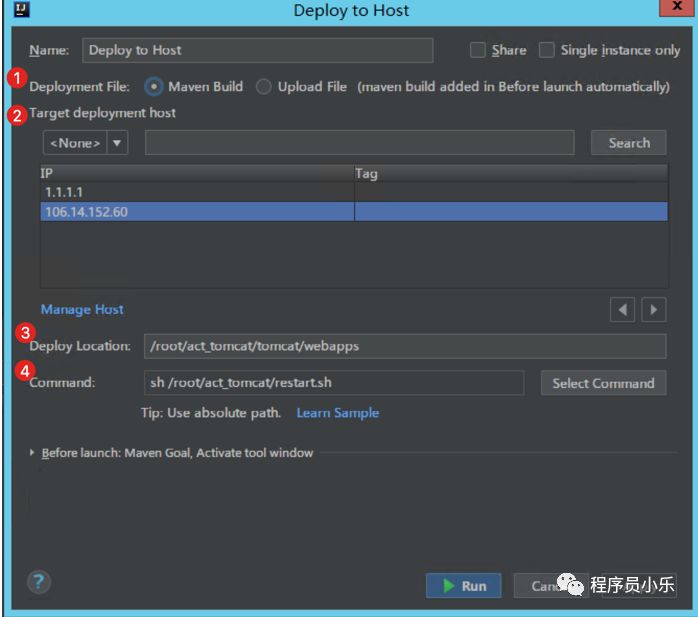Run the deployment with Run button
698x617 pixels.
(x=463, y=585)
